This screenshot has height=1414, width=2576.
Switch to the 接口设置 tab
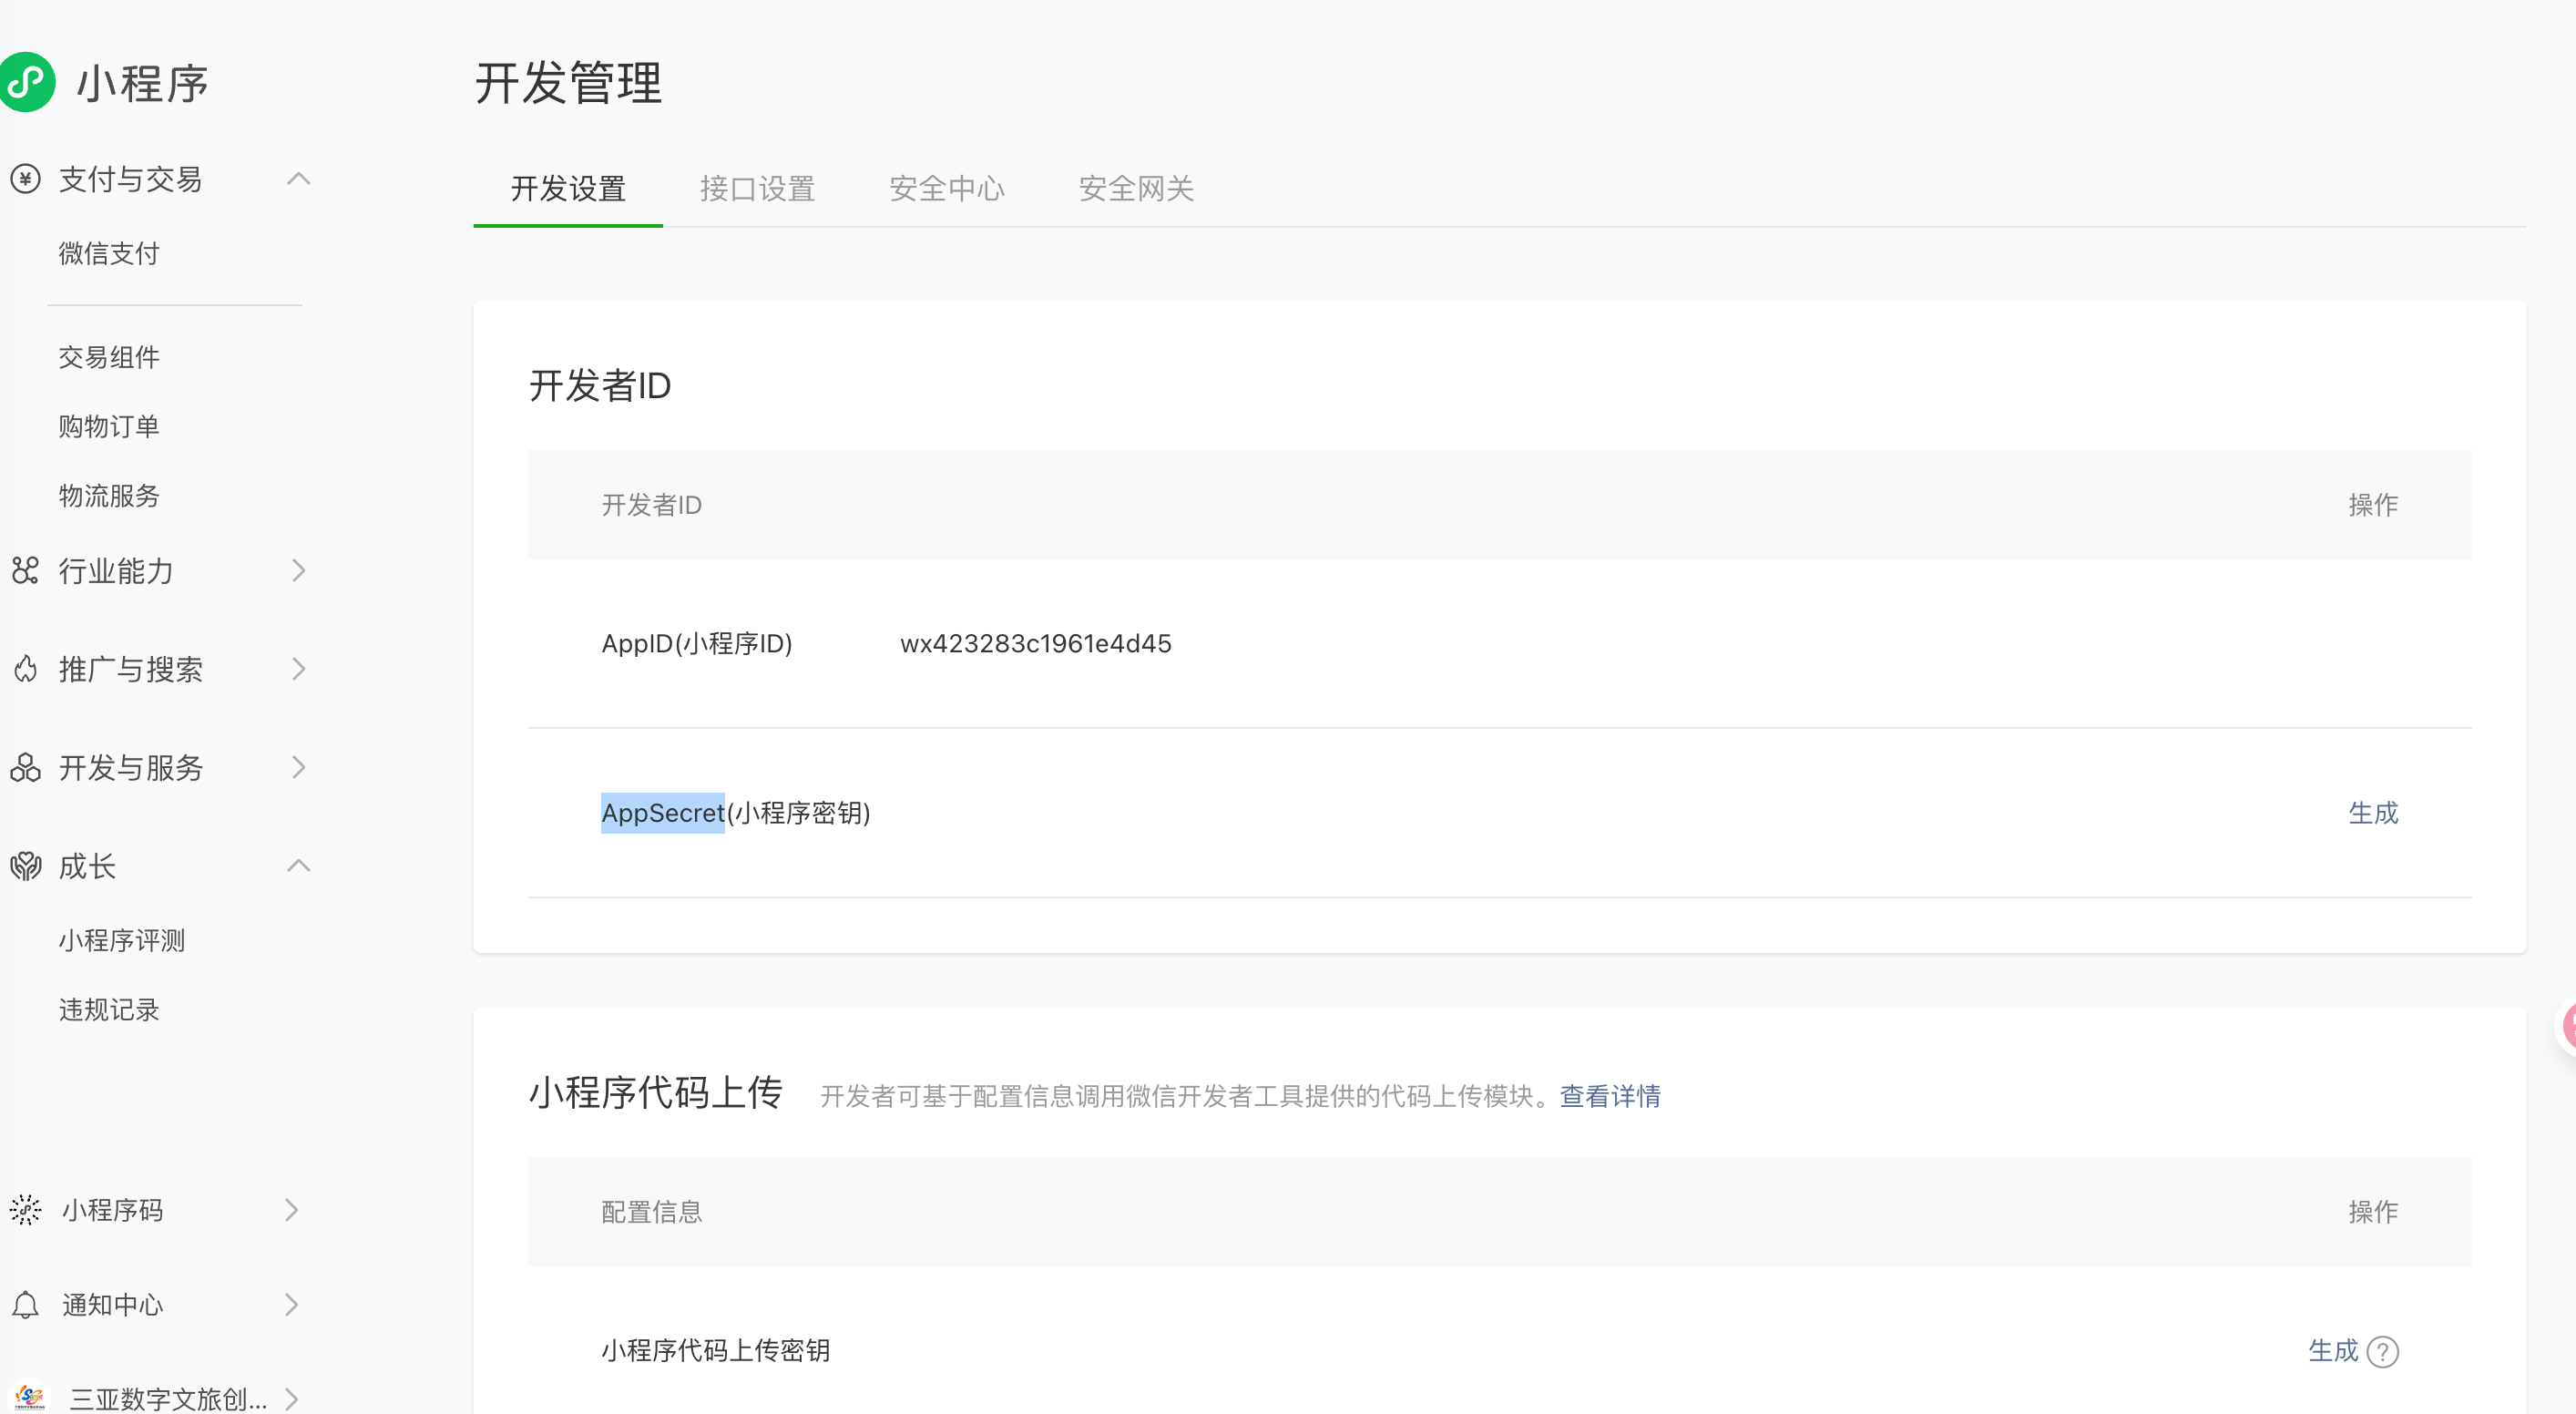coord(757,189)
